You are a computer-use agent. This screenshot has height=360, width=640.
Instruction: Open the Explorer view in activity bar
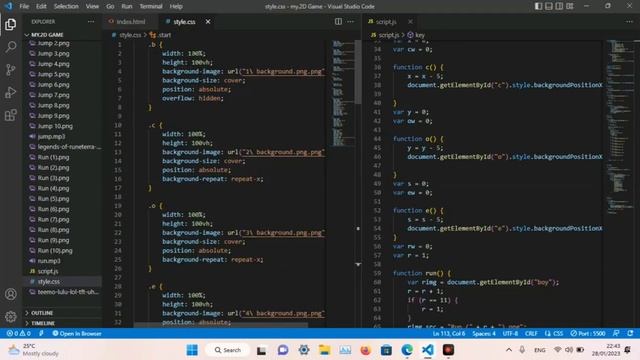click(x=11, y=24)
